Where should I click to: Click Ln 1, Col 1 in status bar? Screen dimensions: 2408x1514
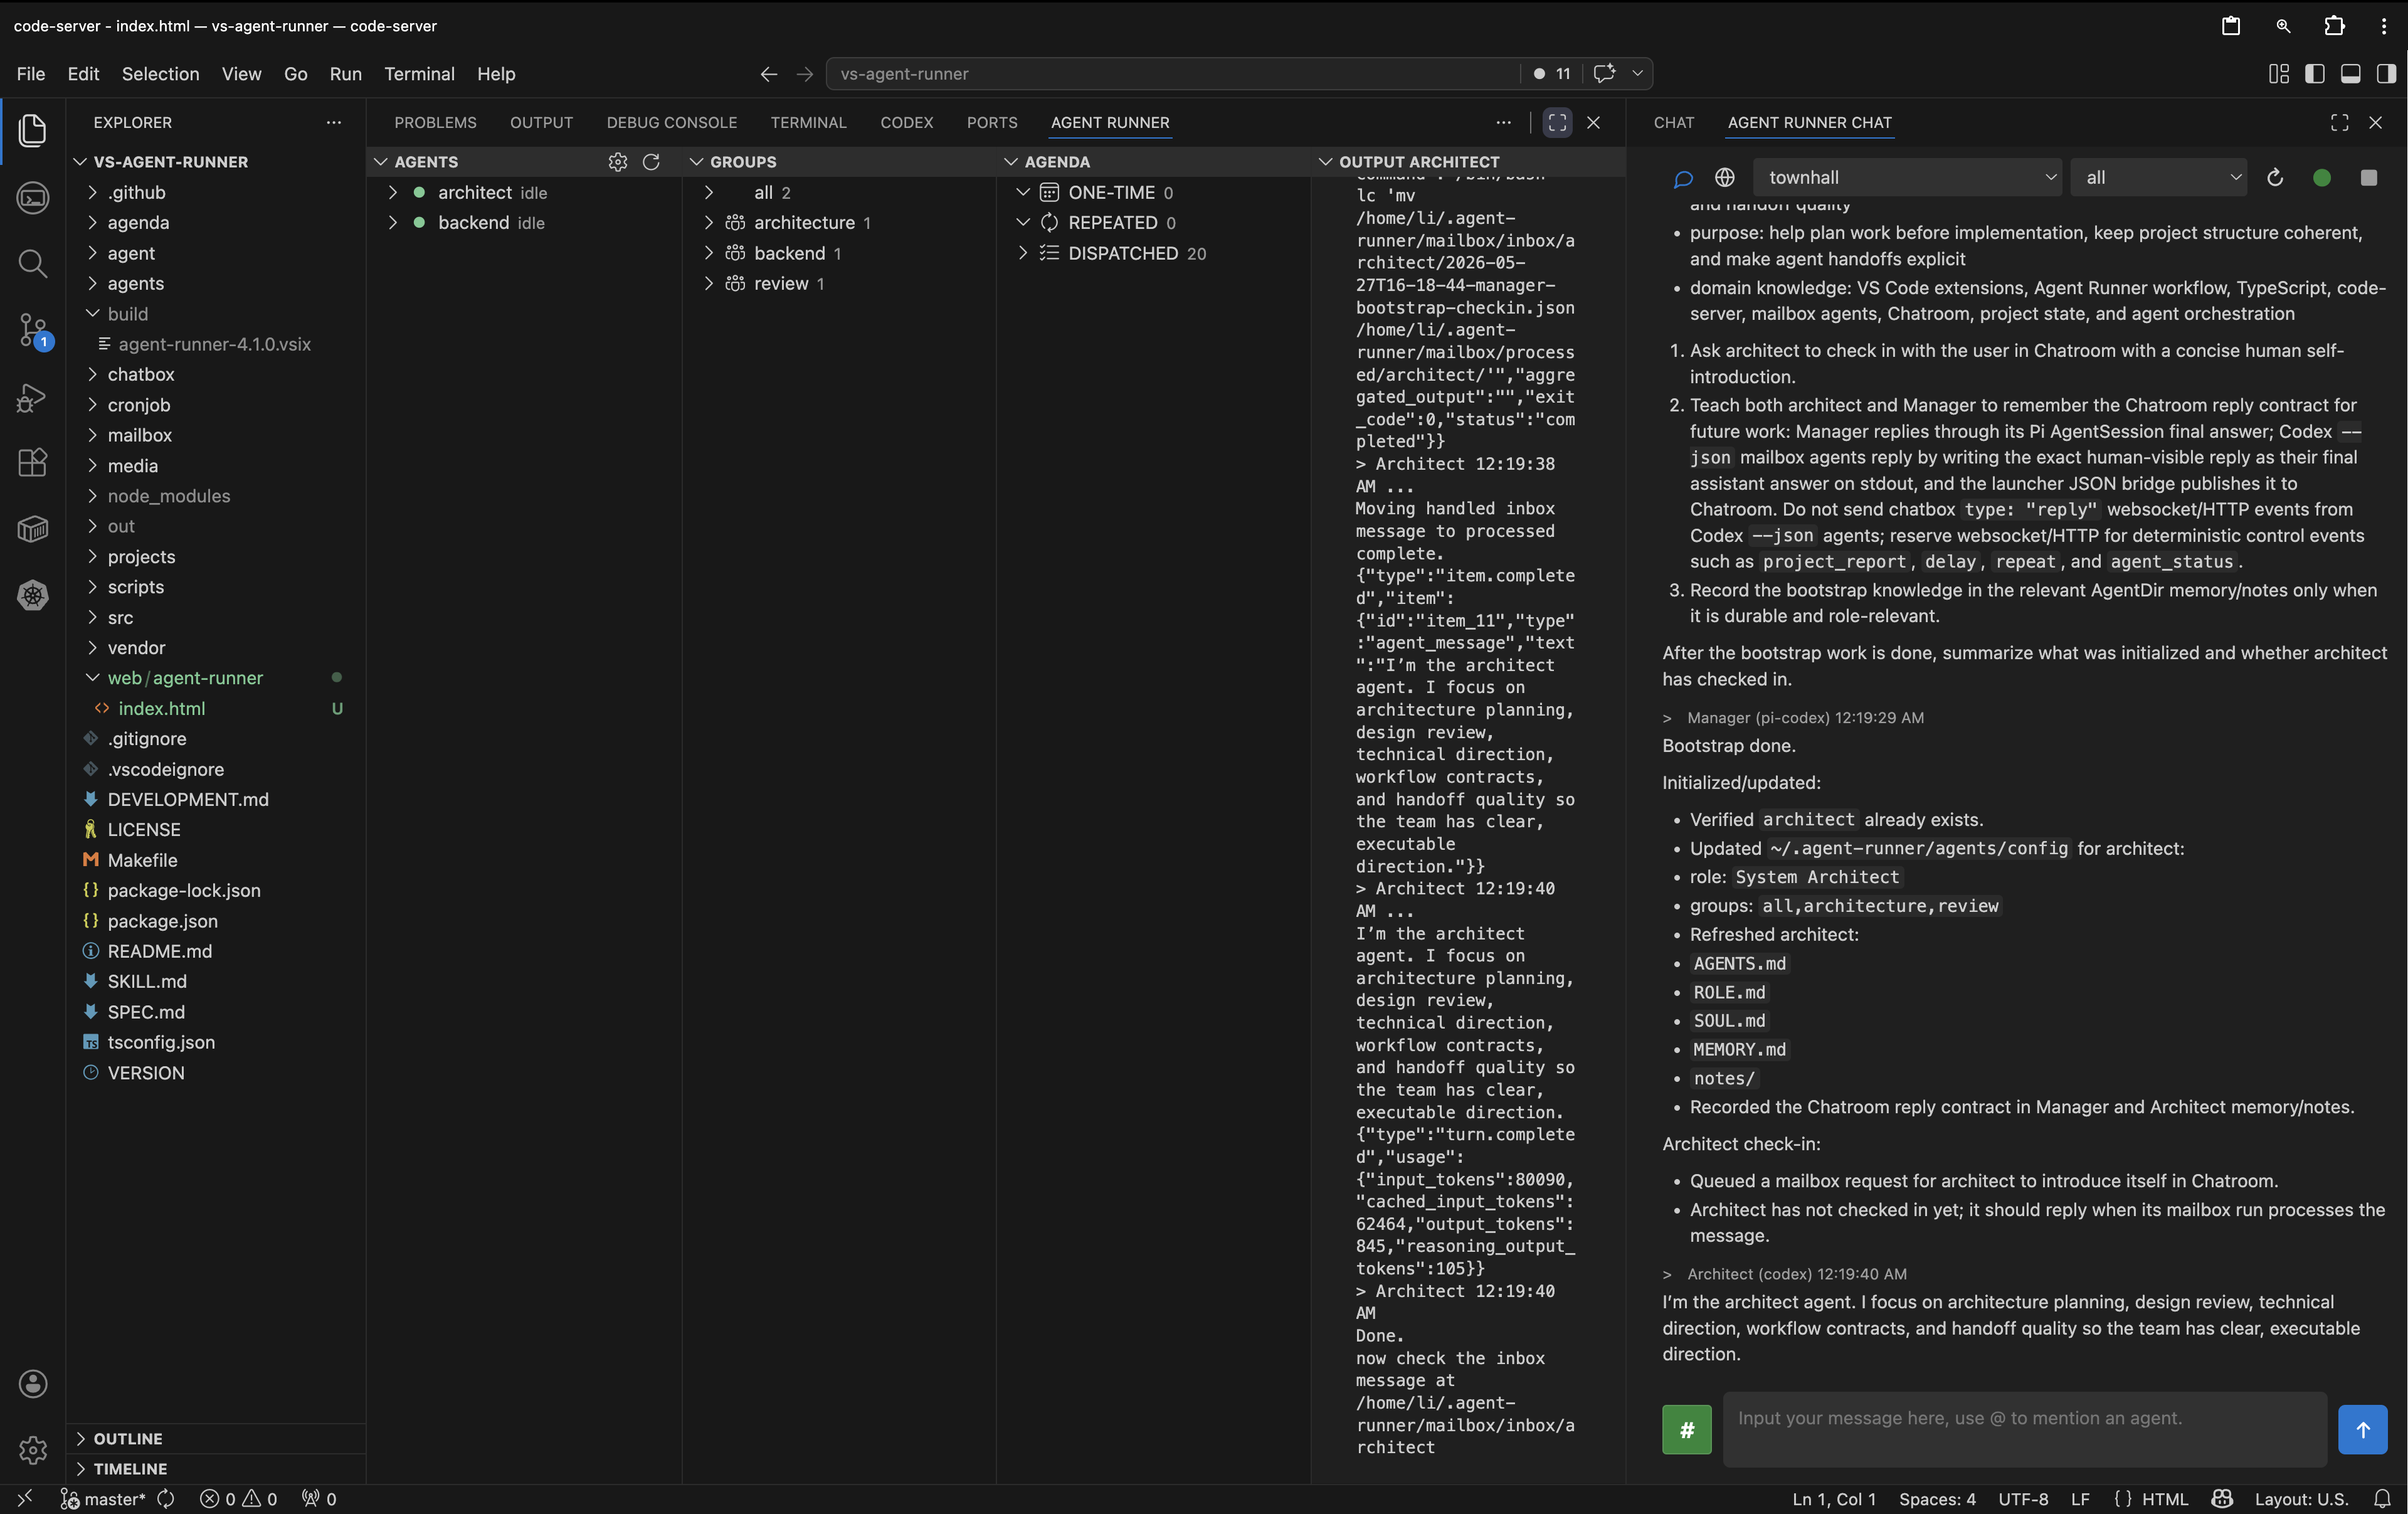pyautogui.click(x=1834, y=1499)
